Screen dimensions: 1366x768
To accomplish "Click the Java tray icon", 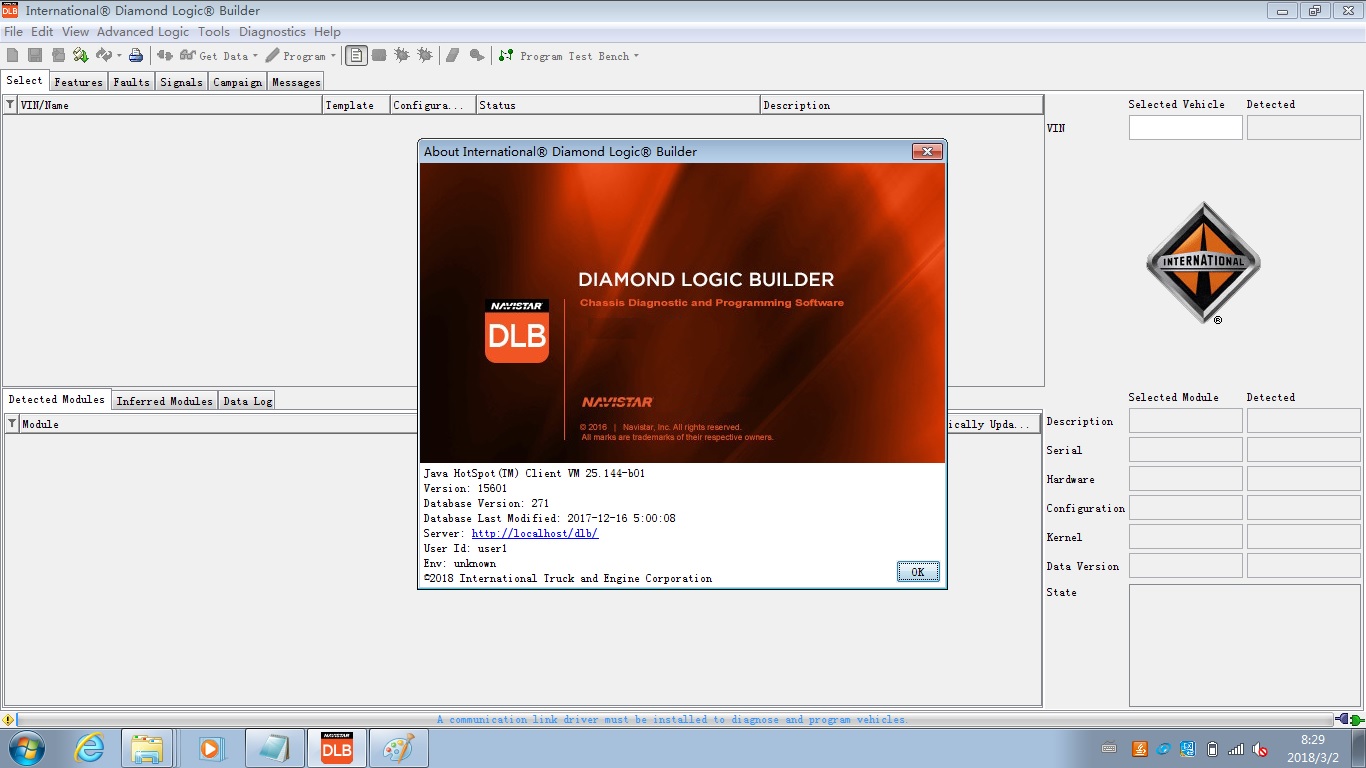I will point(1139,749).
